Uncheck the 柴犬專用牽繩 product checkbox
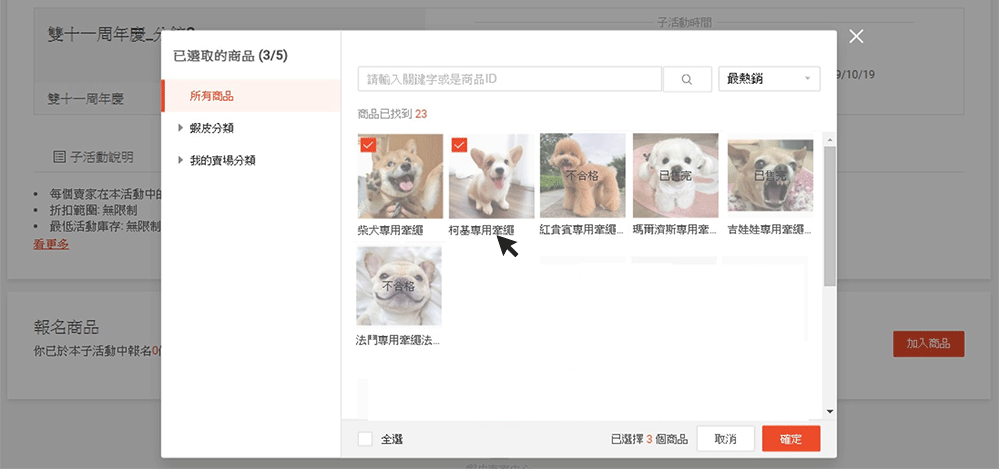This screenshot has height=469, width=1000. pos(367,145)
